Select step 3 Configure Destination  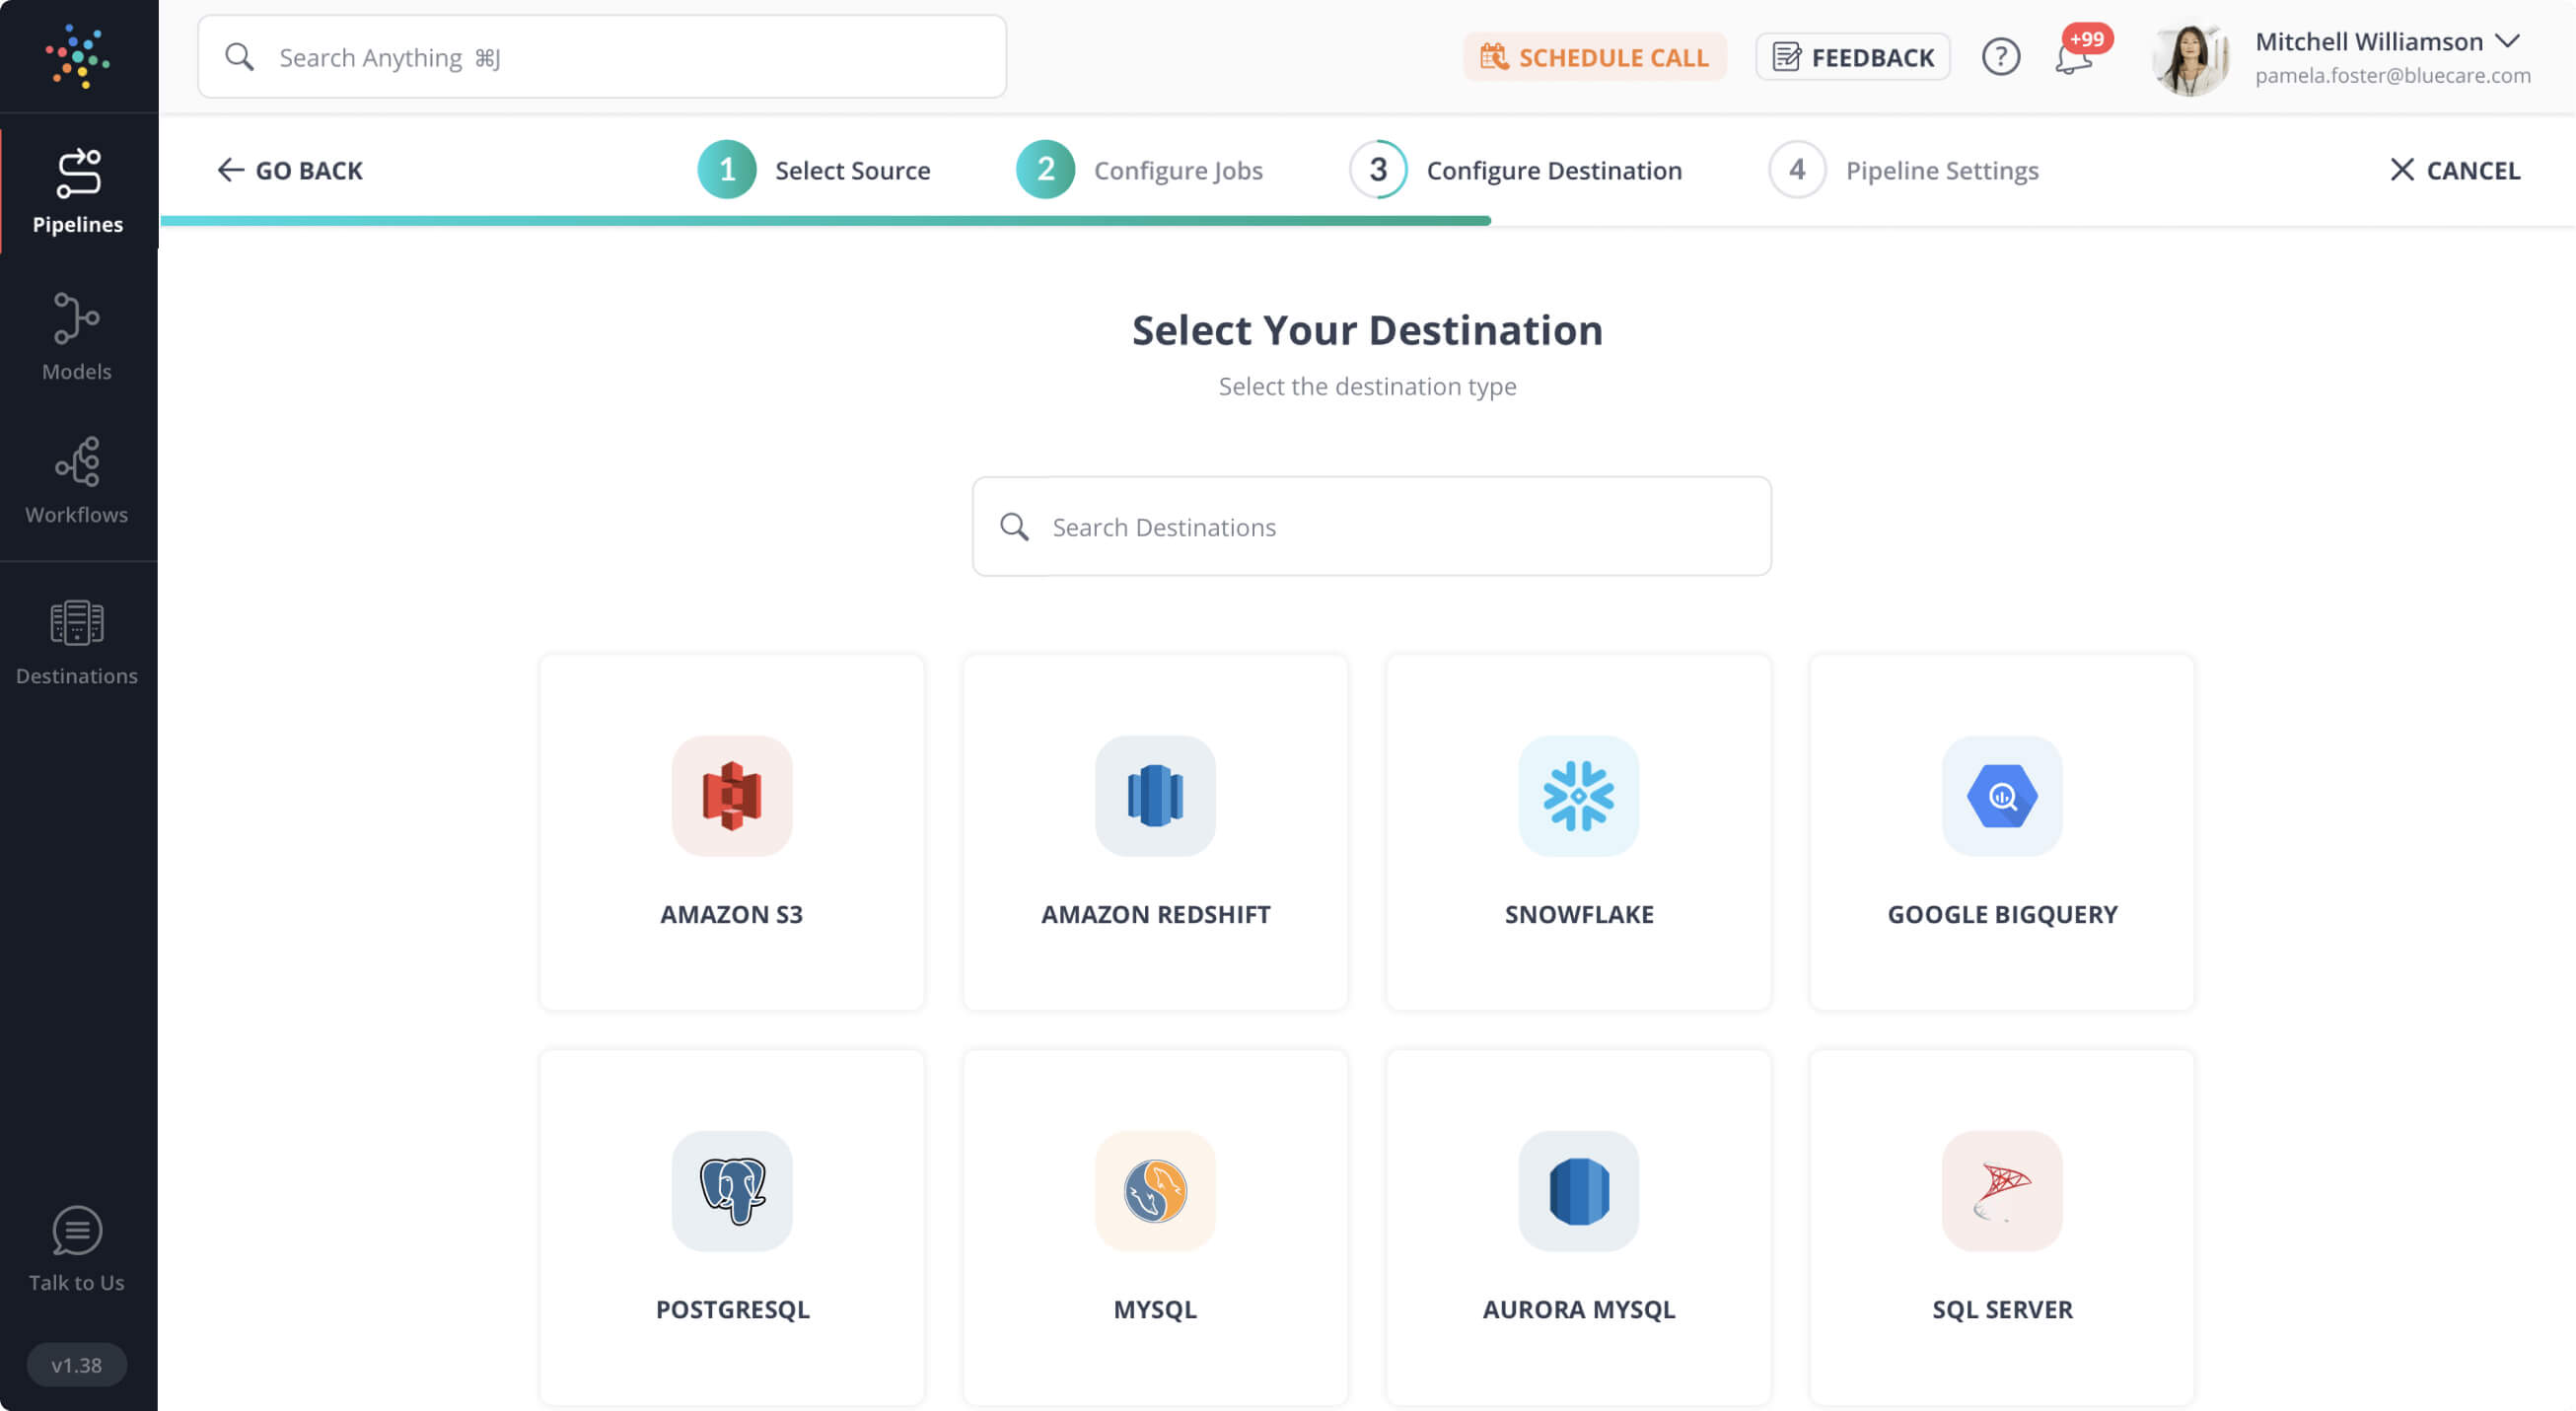(x=1516, y=170)
